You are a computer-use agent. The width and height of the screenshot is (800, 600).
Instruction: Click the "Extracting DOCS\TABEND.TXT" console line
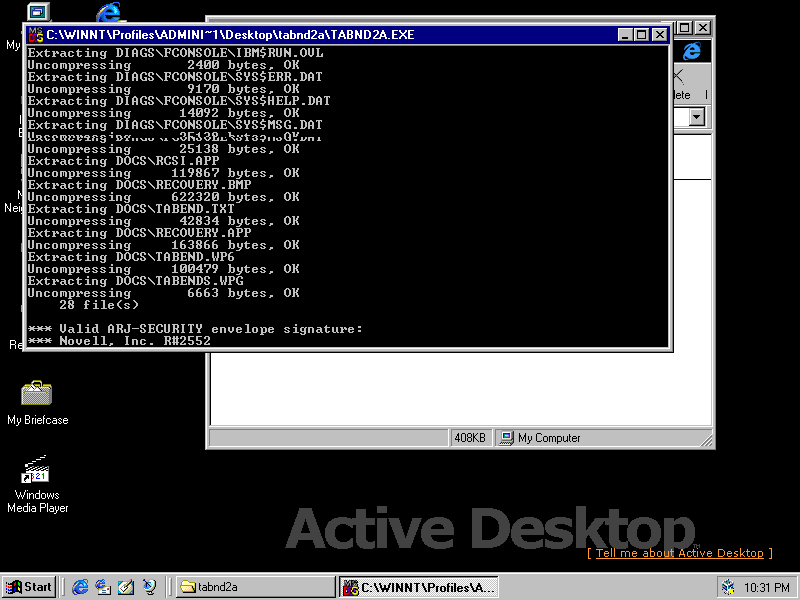131,209
